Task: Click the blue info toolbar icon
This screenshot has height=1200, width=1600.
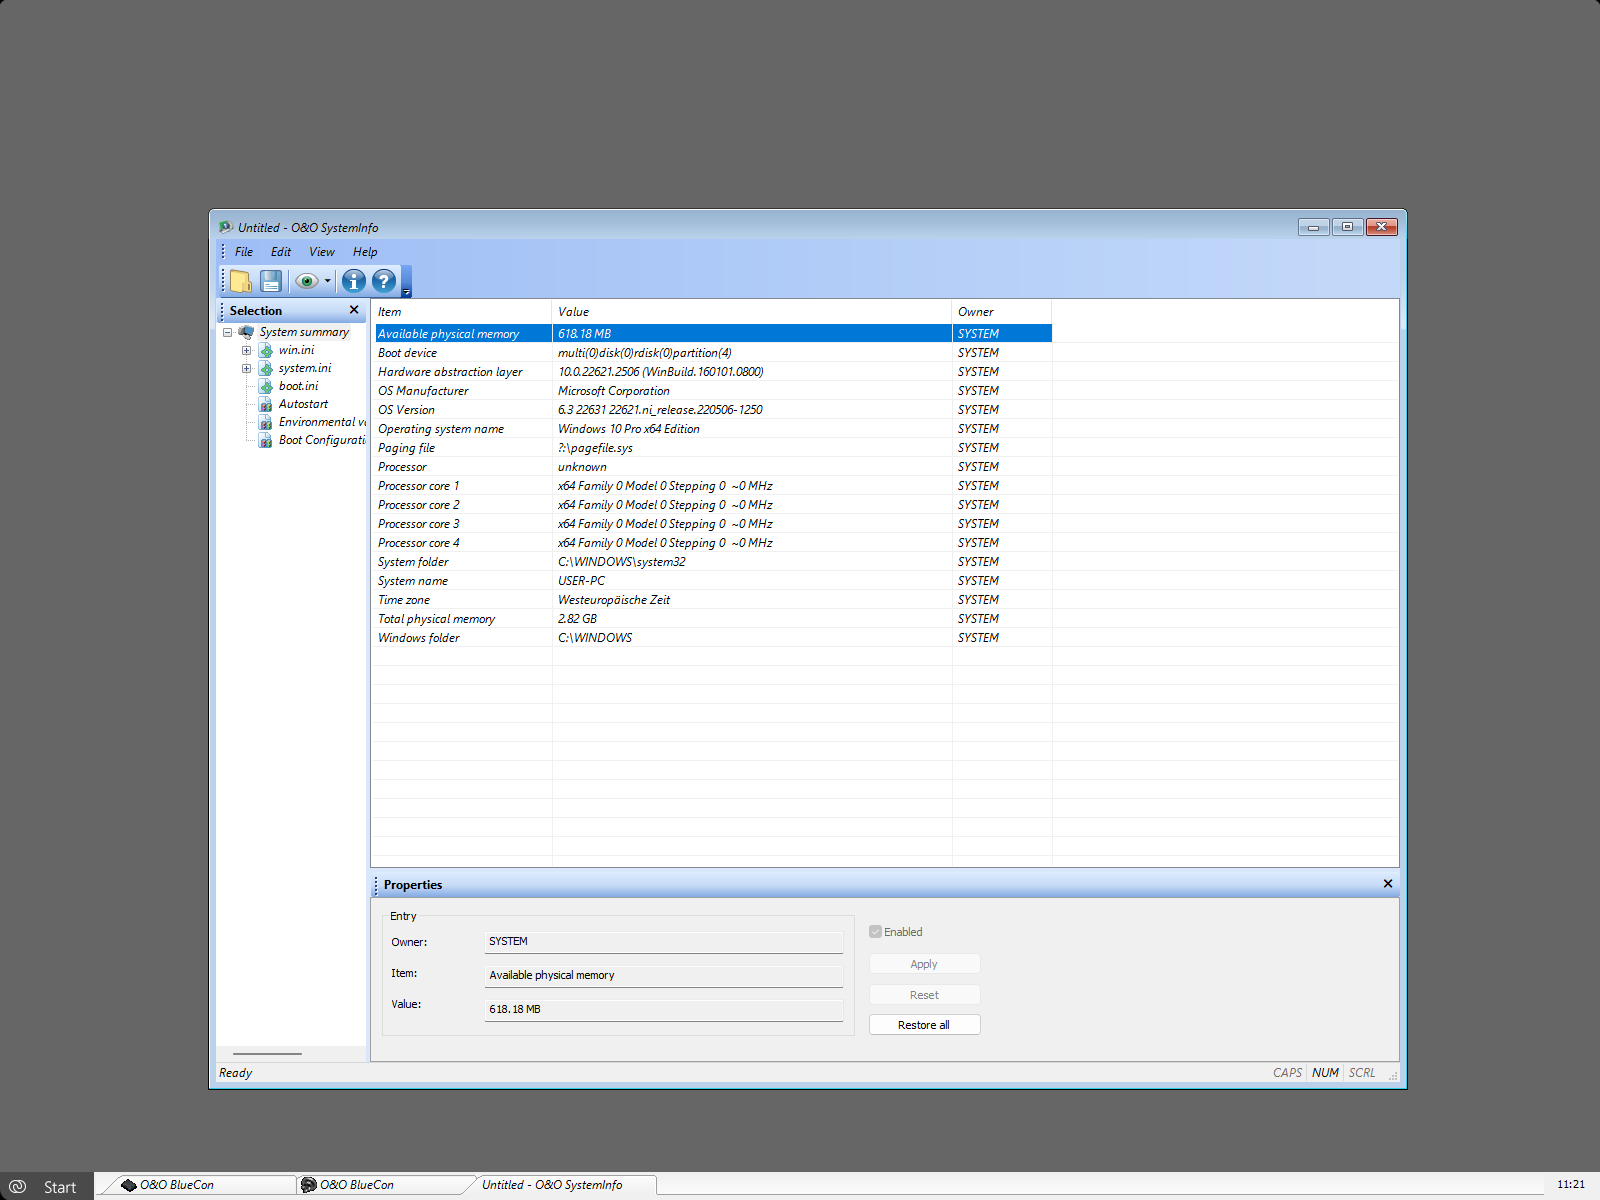Action: [x=354, y=281]
